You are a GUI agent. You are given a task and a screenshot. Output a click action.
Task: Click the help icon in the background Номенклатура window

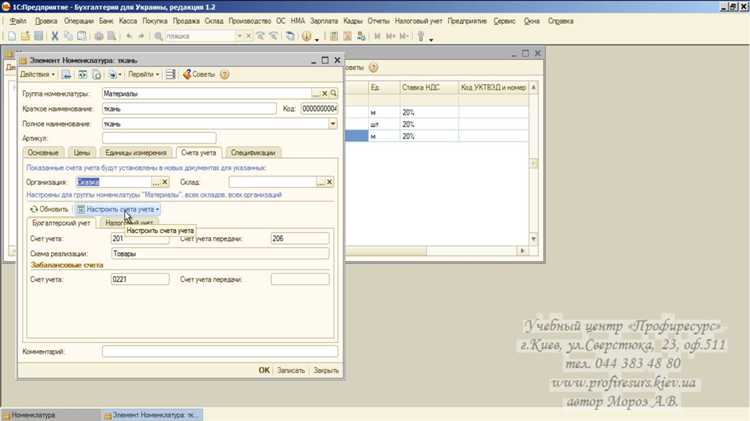pos(374,67)
